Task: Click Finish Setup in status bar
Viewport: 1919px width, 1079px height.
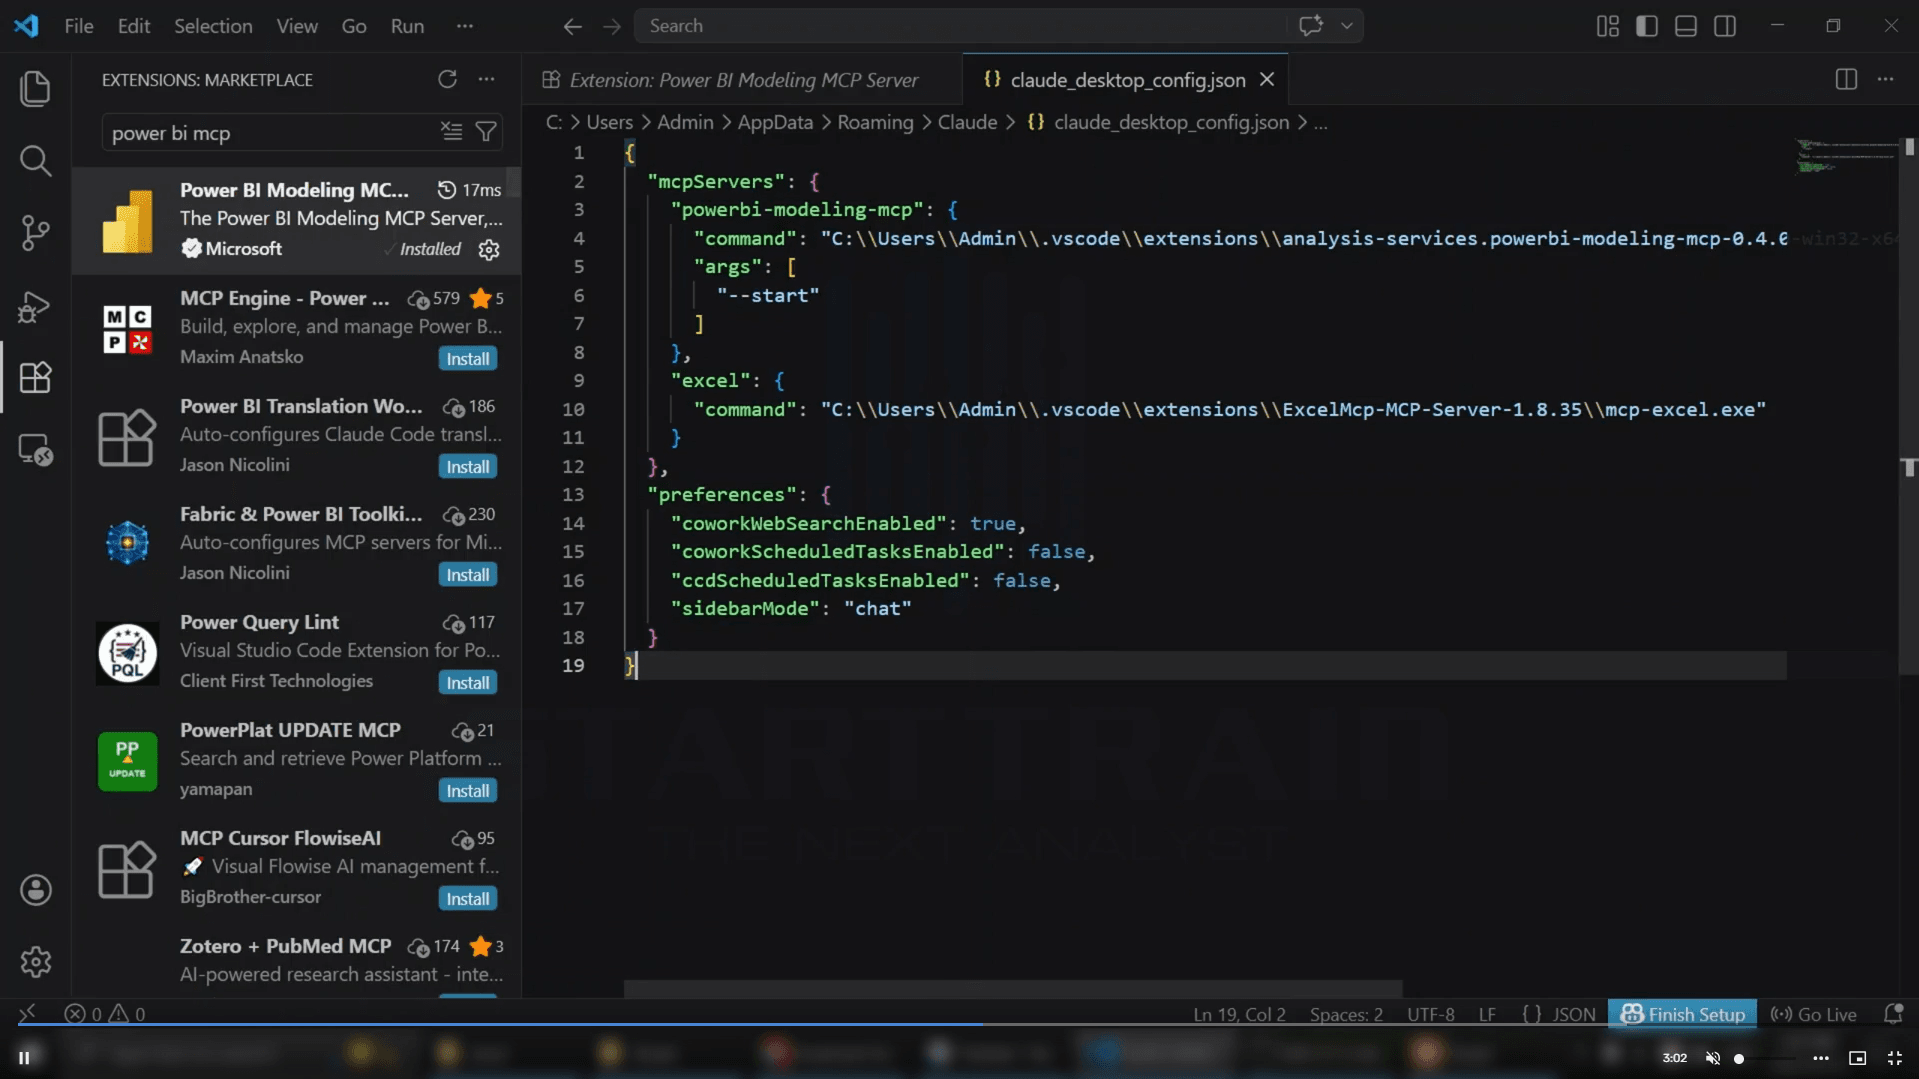Action: click(x=1682, y=1014)
